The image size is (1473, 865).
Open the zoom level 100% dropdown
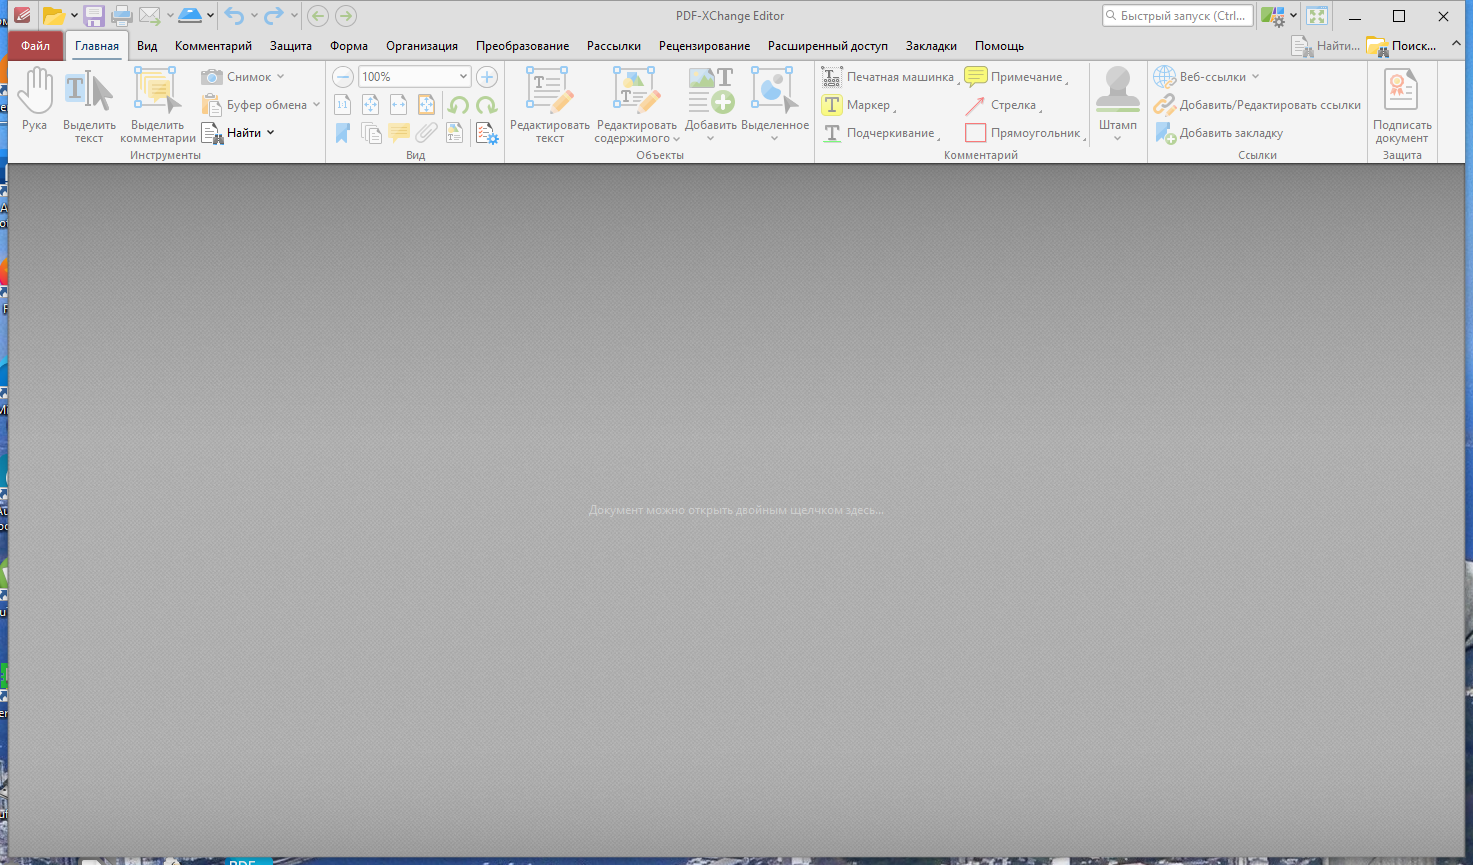[x=463, y=77]
